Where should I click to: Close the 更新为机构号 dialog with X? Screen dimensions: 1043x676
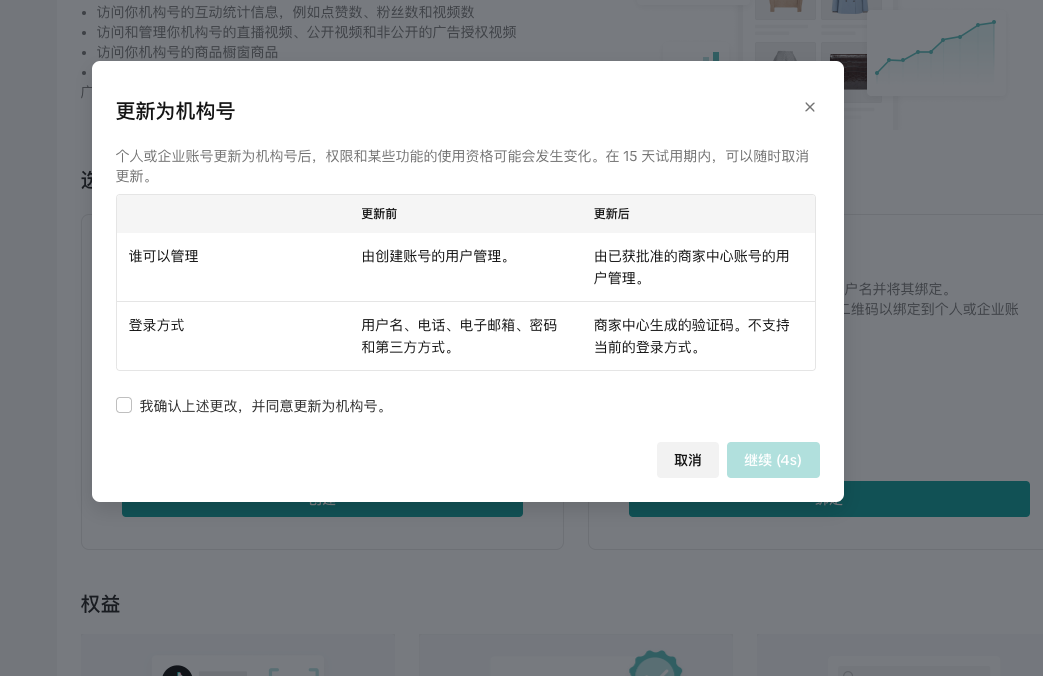click(810, 107)
